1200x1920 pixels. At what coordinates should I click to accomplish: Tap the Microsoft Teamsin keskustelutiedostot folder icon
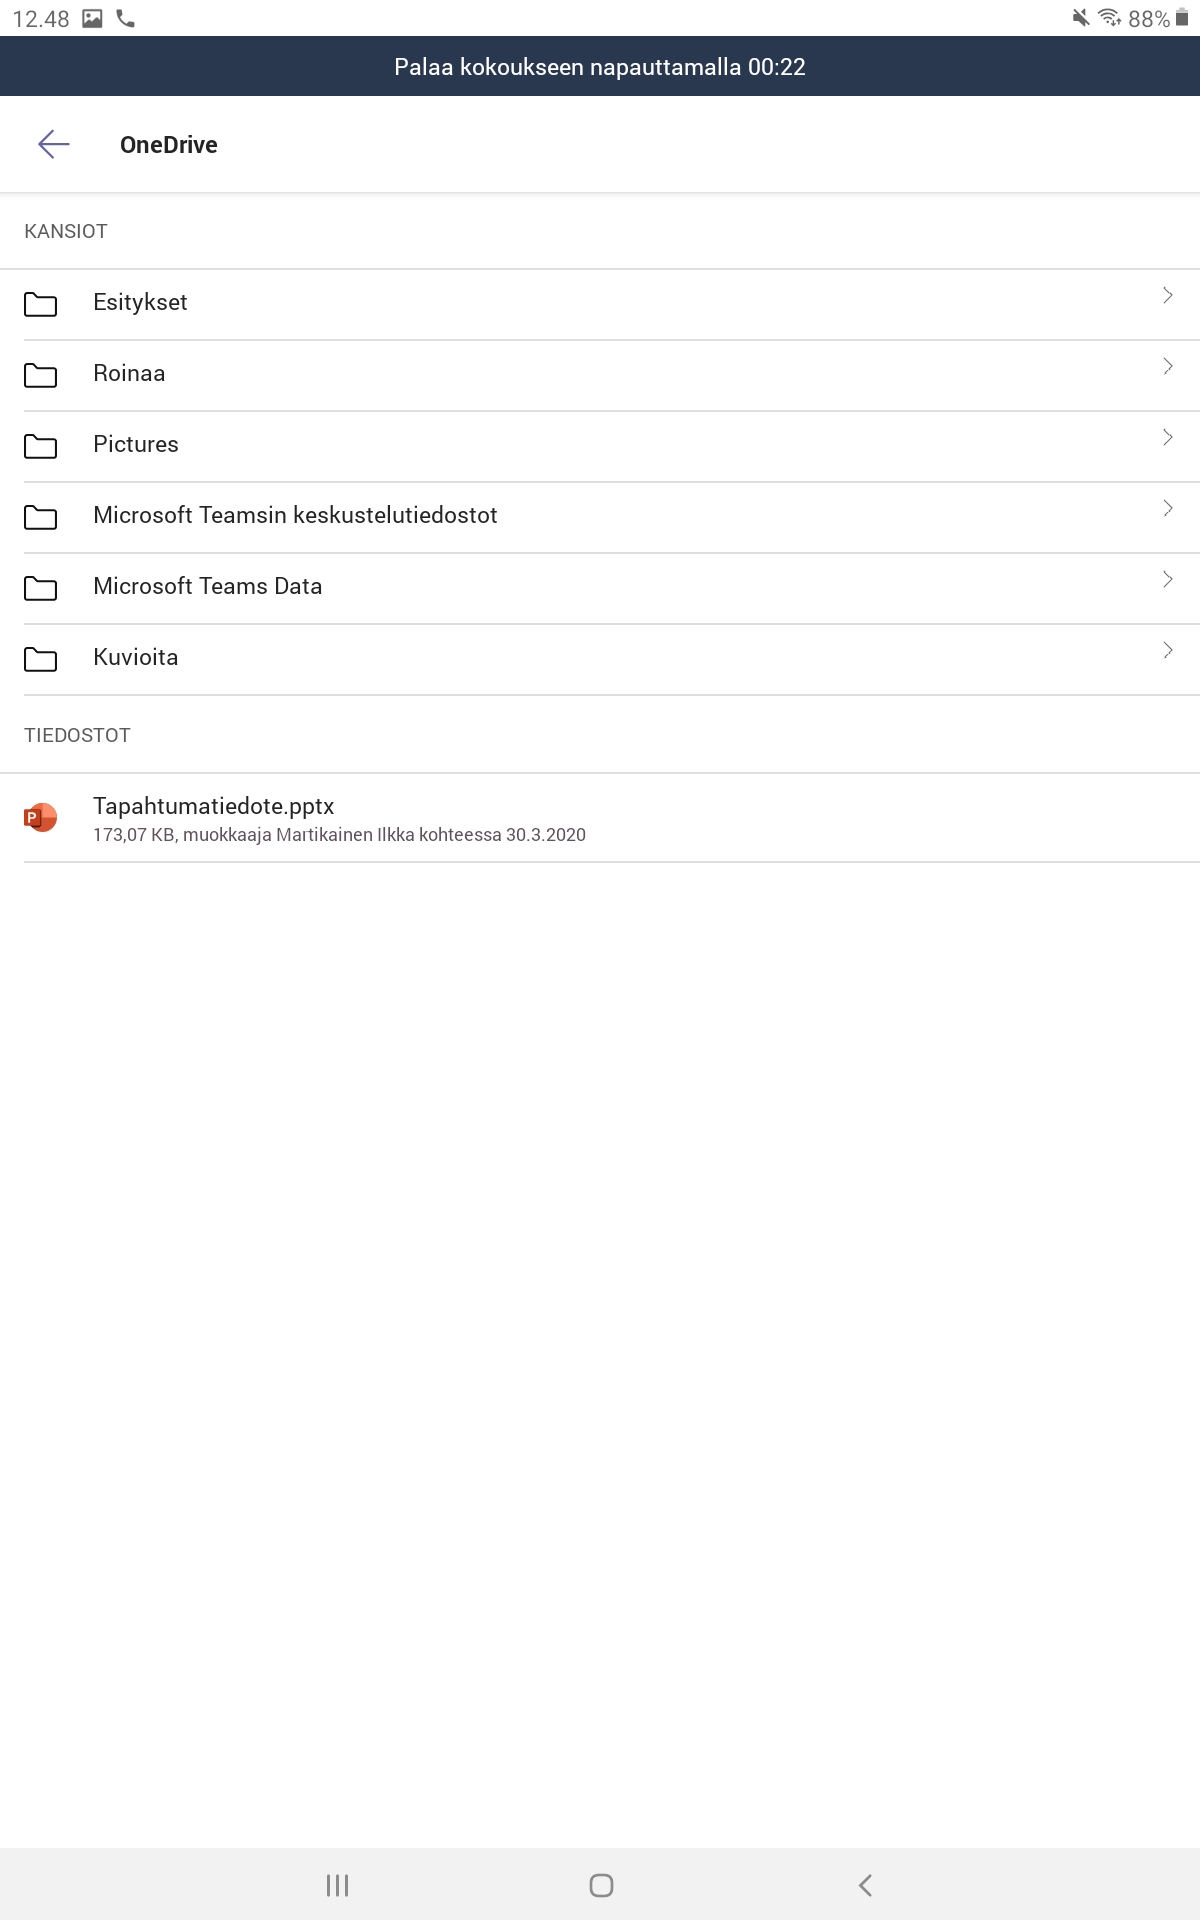40,517
